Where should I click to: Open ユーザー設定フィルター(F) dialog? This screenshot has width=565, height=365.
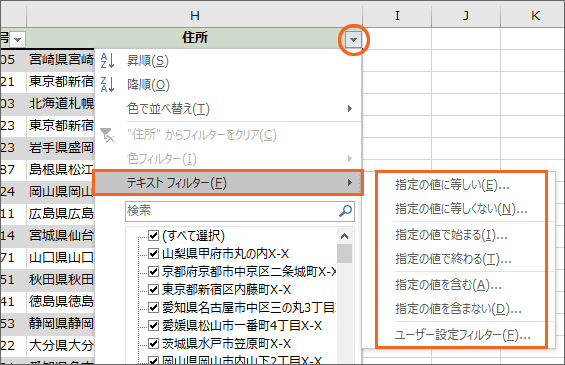click(x=463, y=335)
